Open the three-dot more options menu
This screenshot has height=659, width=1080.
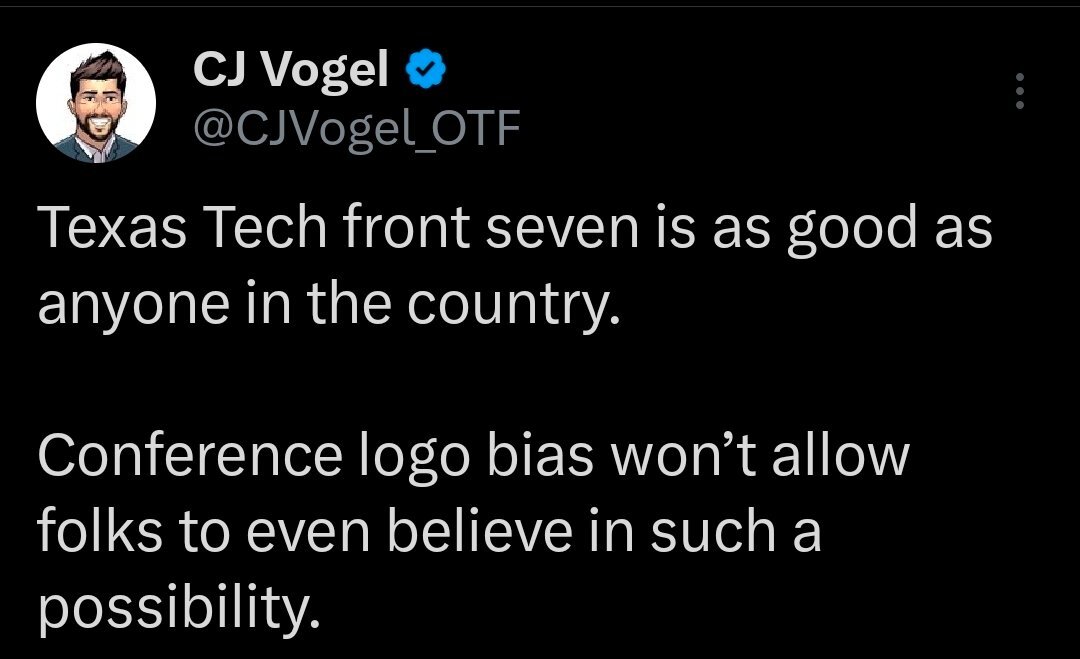1019,91
